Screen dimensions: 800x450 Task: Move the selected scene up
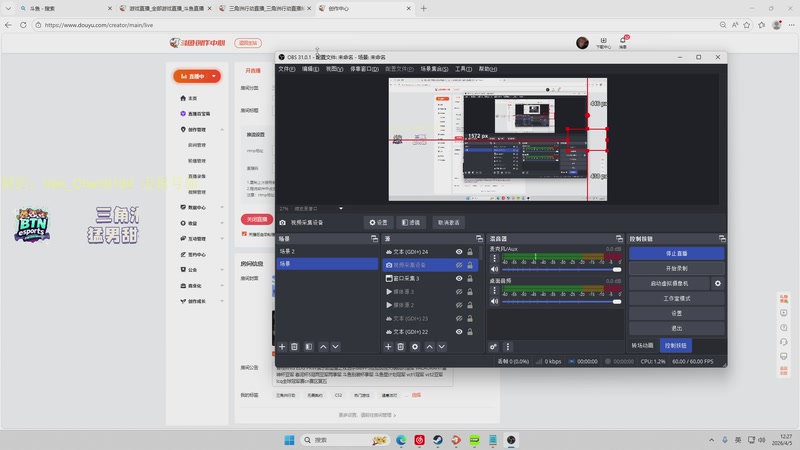pos(323,346)
